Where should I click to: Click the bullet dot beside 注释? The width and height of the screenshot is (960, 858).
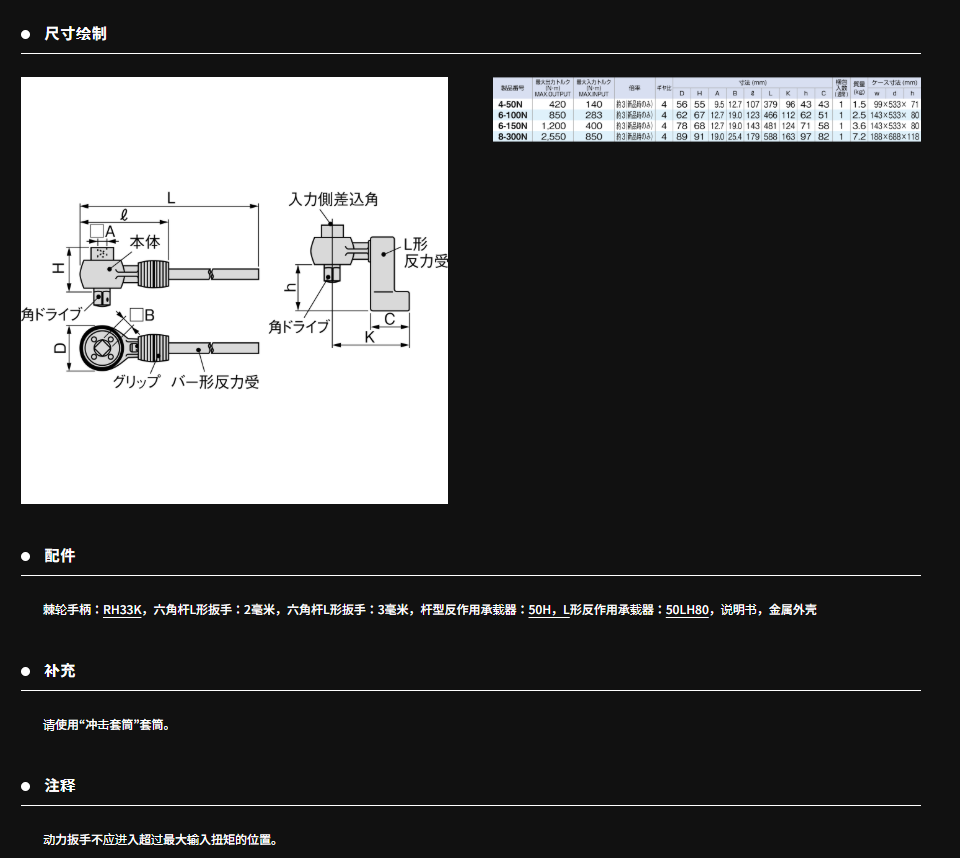pos(26,787)
